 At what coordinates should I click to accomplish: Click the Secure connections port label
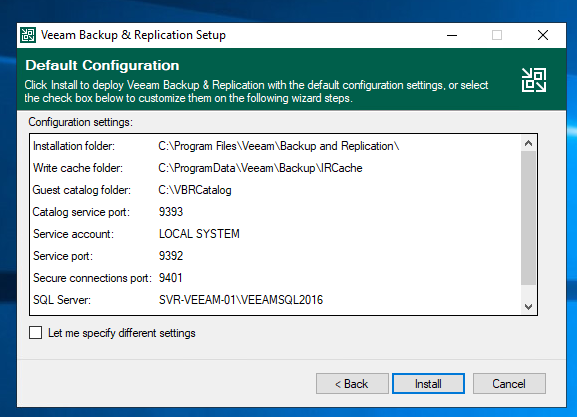click(92, 278)
